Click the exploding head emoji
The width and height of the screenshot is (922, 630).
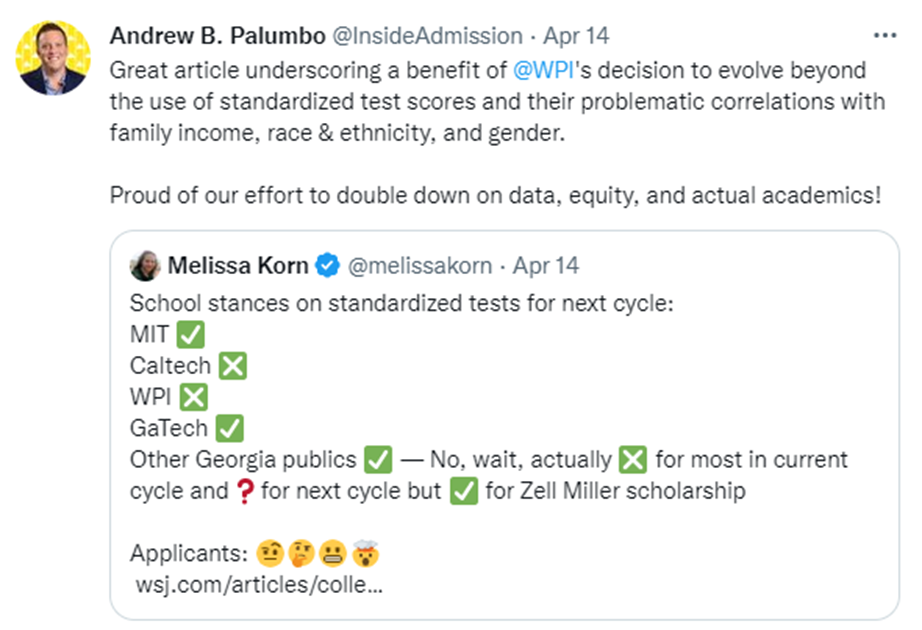click(366, 554)
